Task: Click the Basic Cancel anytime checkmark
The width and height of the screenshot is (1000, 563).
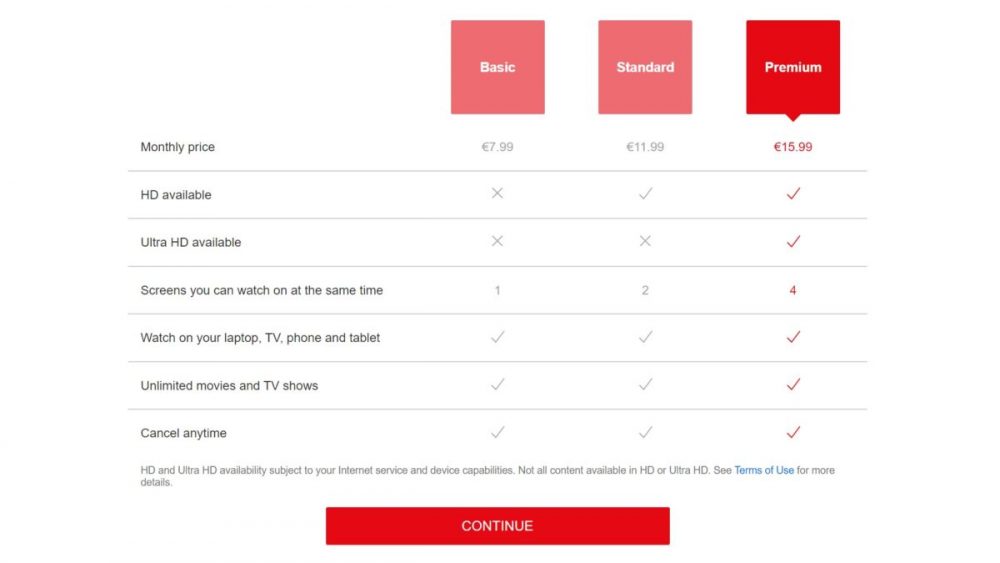Action: [x=497, y=432]
